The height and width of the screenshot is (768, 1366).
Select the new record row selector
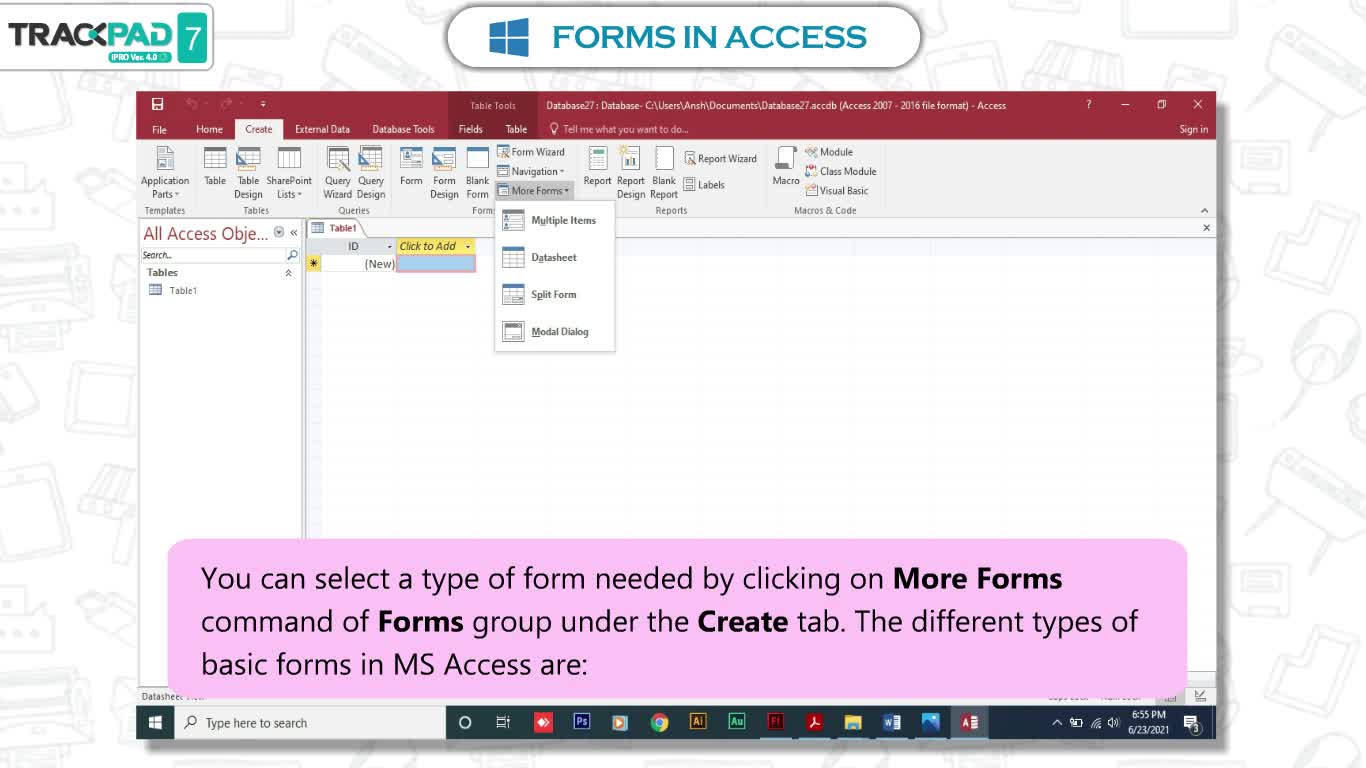tap(314, 264)
